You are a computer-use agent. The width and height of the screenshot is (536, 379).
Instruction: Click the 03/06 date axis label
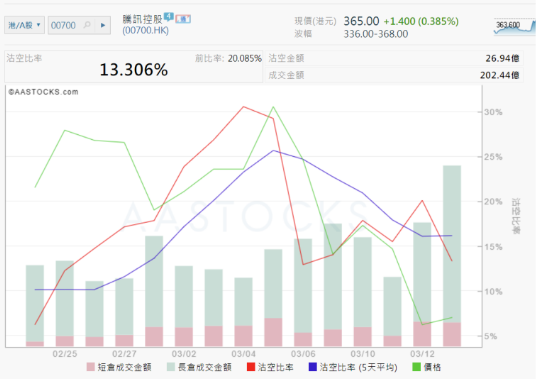303,354
